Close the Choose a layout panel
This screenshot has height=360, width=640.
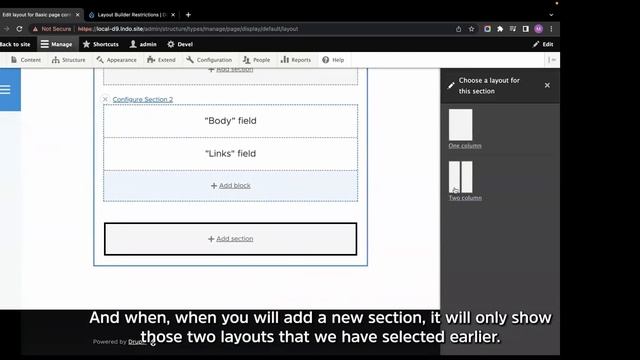coord(547,85)
